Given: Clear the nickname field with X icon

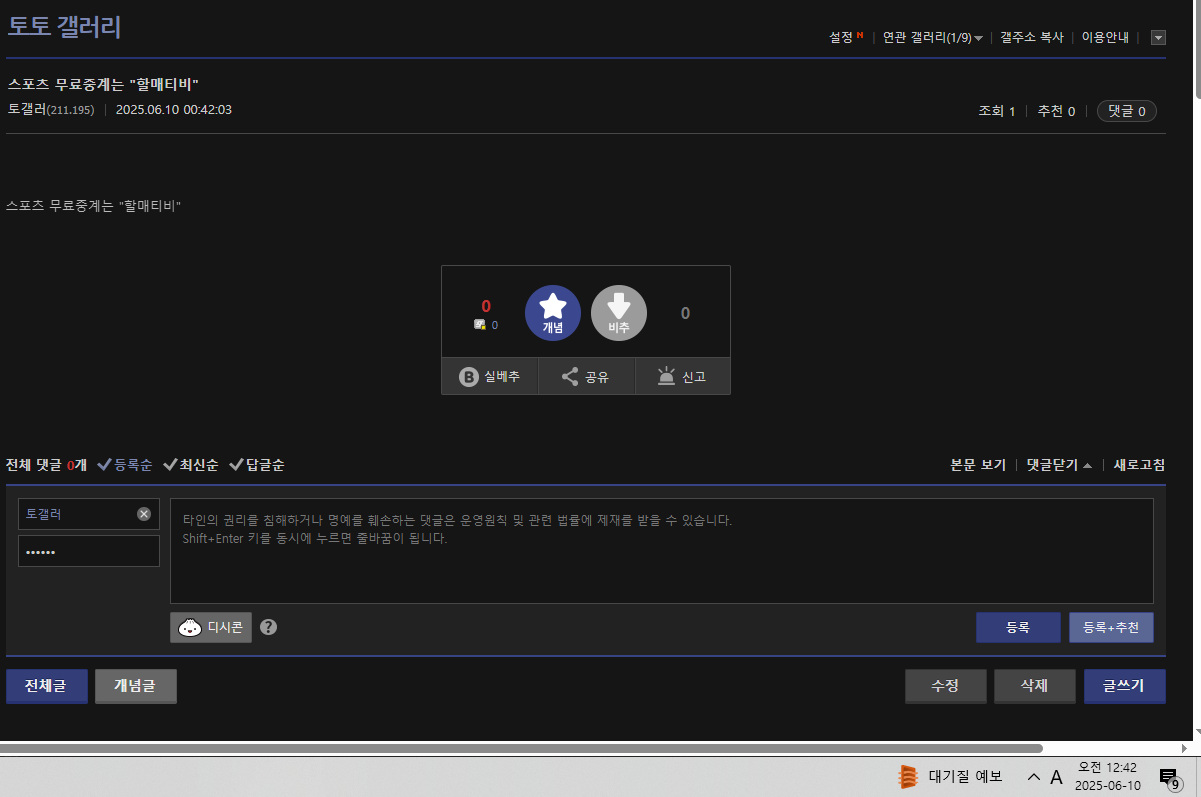Looking at the screenshot, I should tap(144, 514).
